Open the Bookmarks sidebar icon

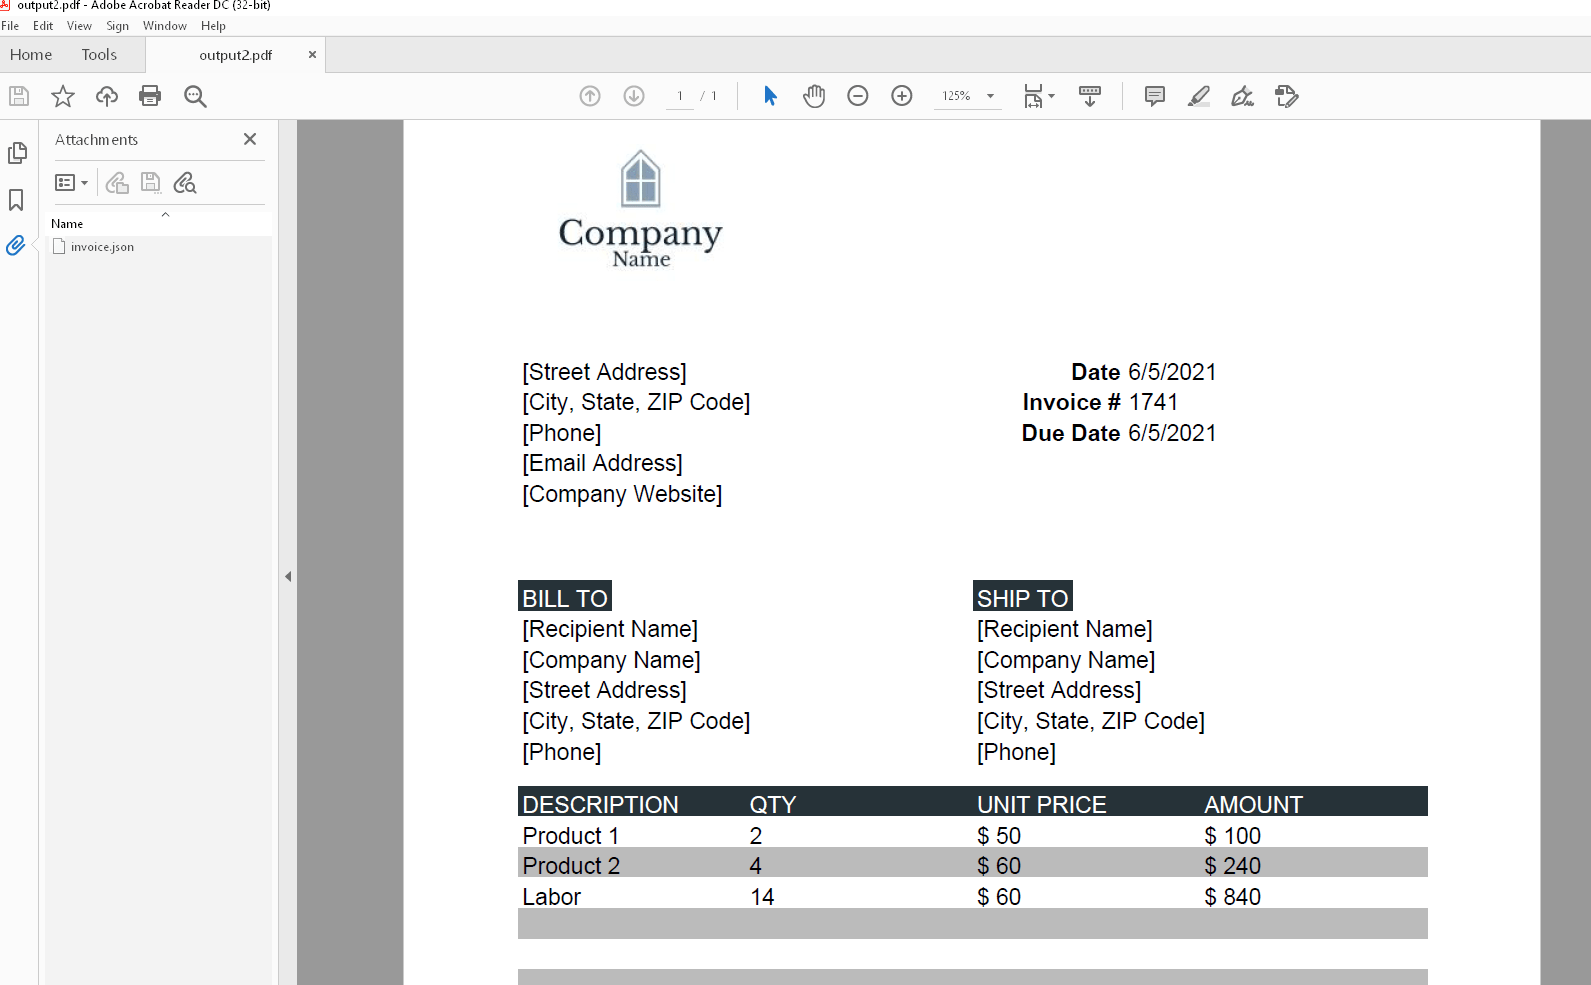point(16,200)
